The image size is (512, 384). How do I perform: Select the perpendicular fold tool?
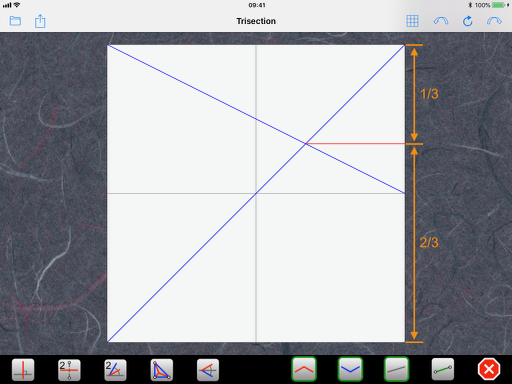point(23,370)
